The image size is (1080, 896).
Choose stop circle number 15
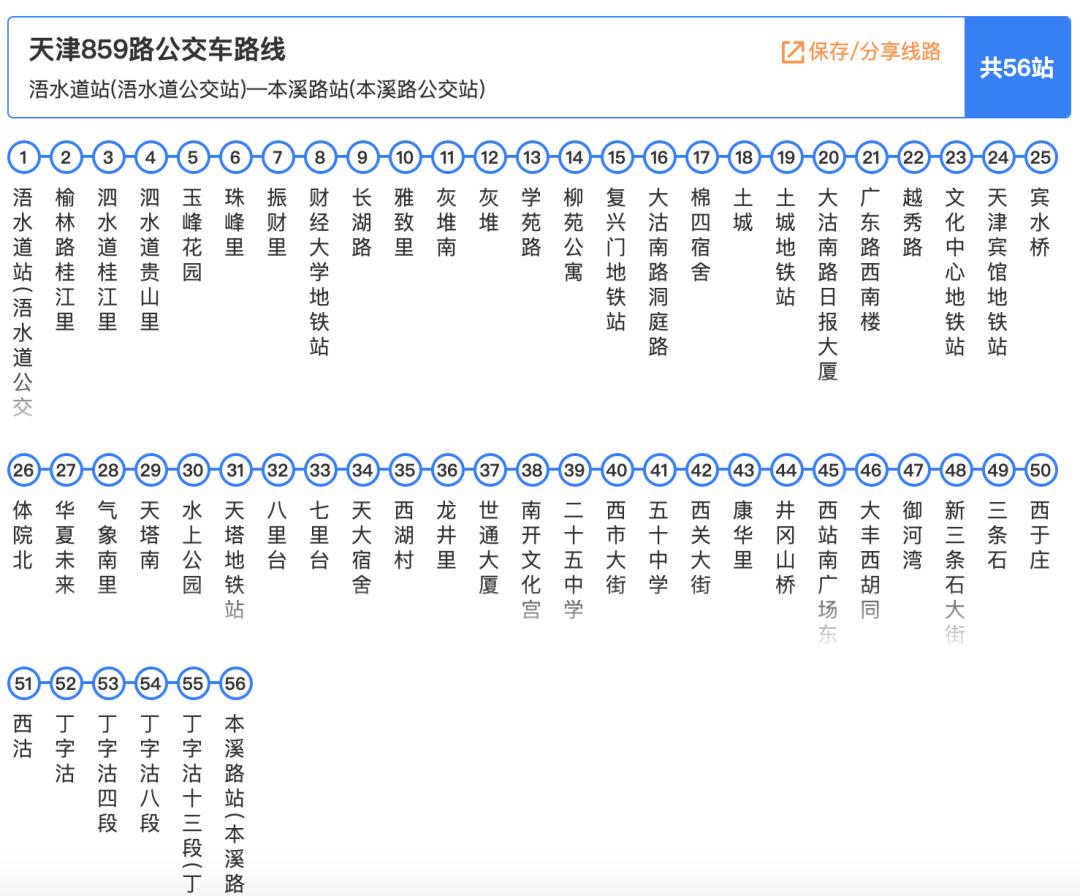click(616, 158)
